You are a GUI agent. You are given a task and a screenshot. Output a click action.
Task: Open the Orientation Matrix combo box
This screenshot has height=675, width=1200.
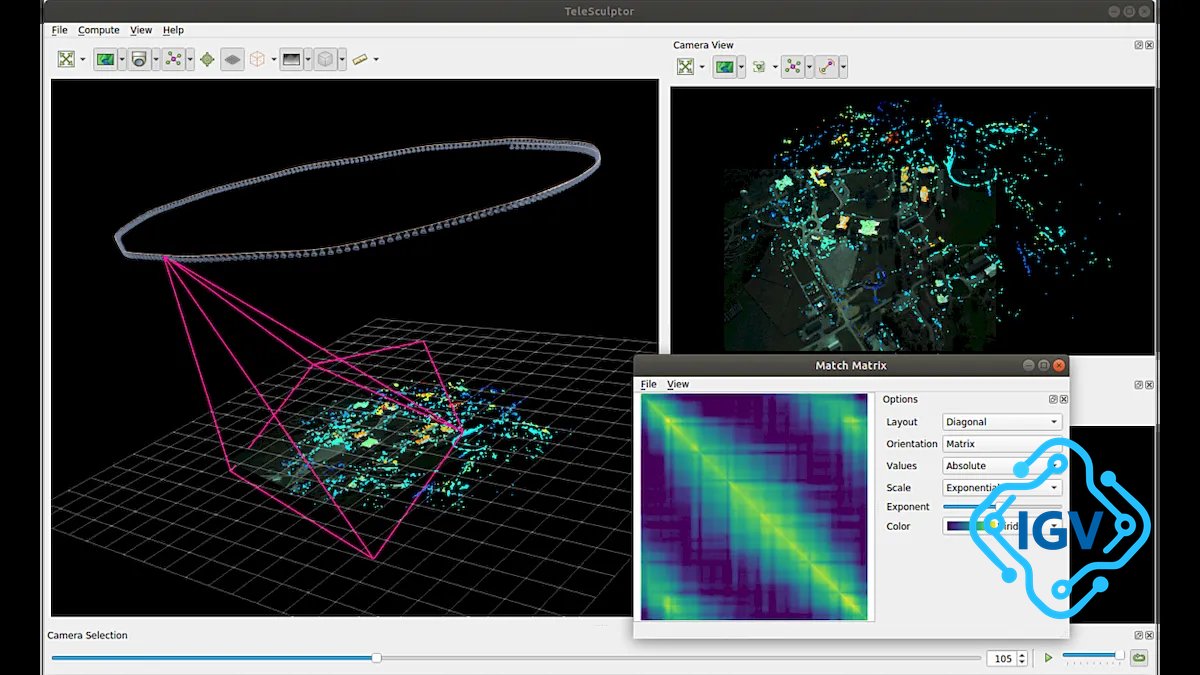pos(1002,444)
